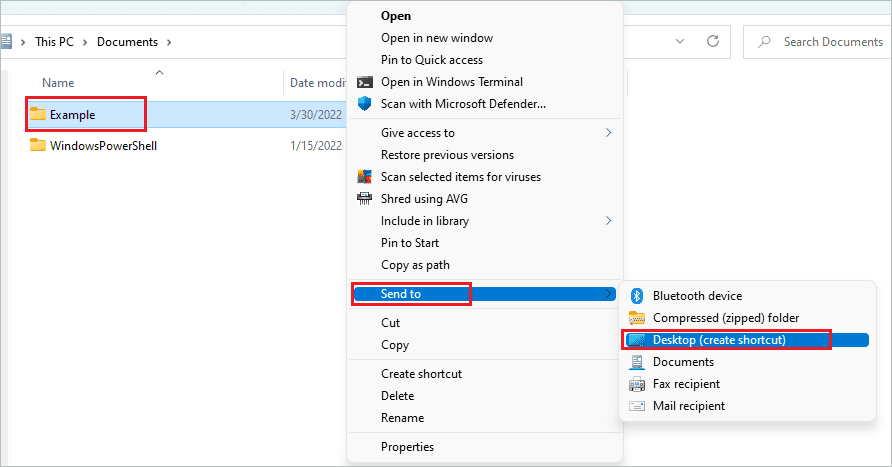The image size is (892, 467).
Task: Click the Mail recipient envelope icon
Action: (637, 406)
